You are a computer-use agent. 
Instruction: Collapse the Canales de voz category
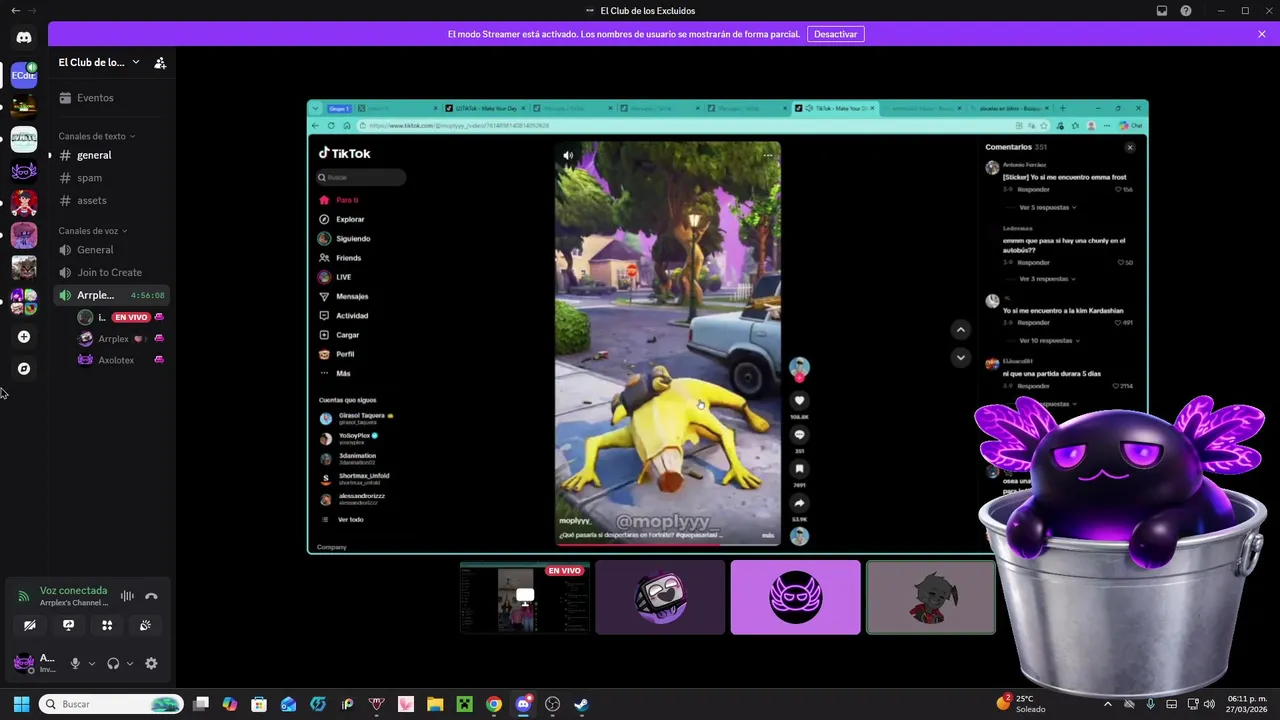pos(92,231)
